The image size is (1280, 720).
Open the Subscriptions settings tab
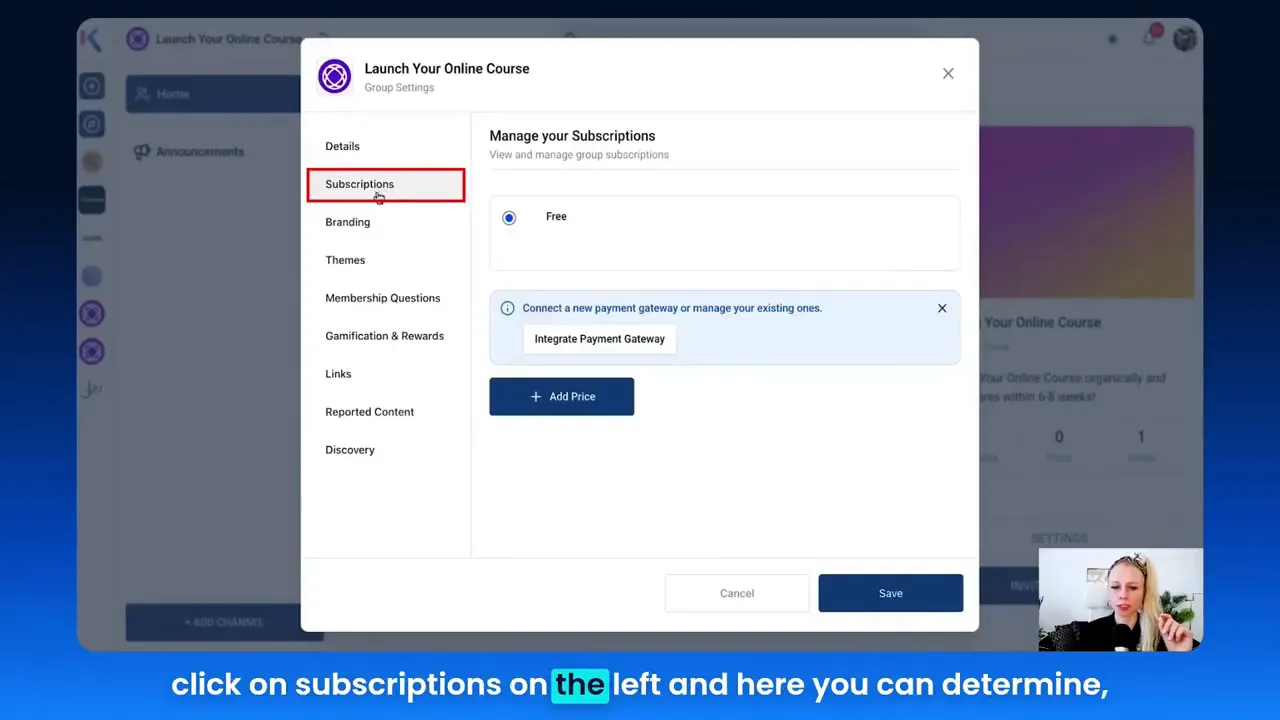[385, 184]
